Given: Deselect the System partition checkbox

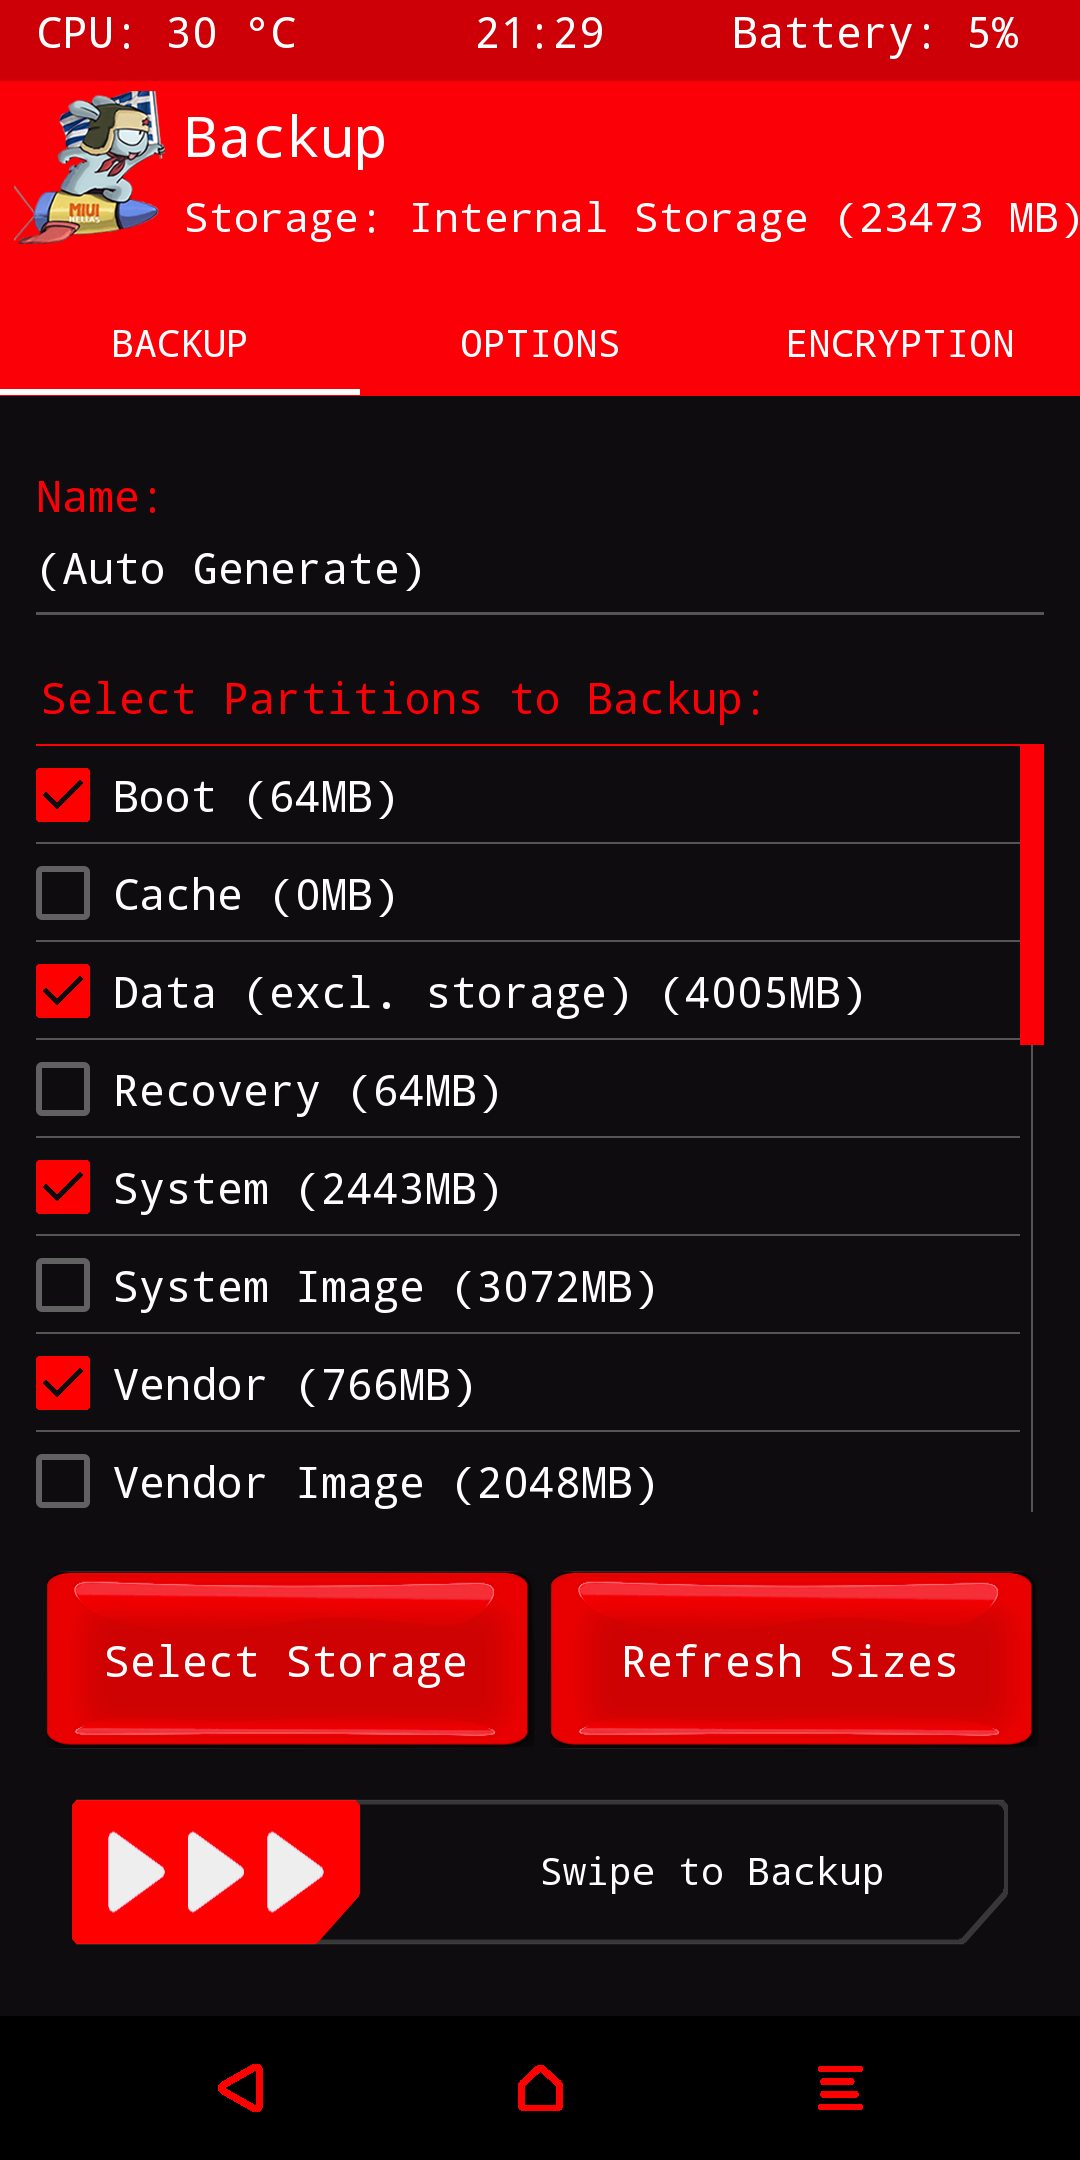Looking at the screenshot, I should point(63,1187).
